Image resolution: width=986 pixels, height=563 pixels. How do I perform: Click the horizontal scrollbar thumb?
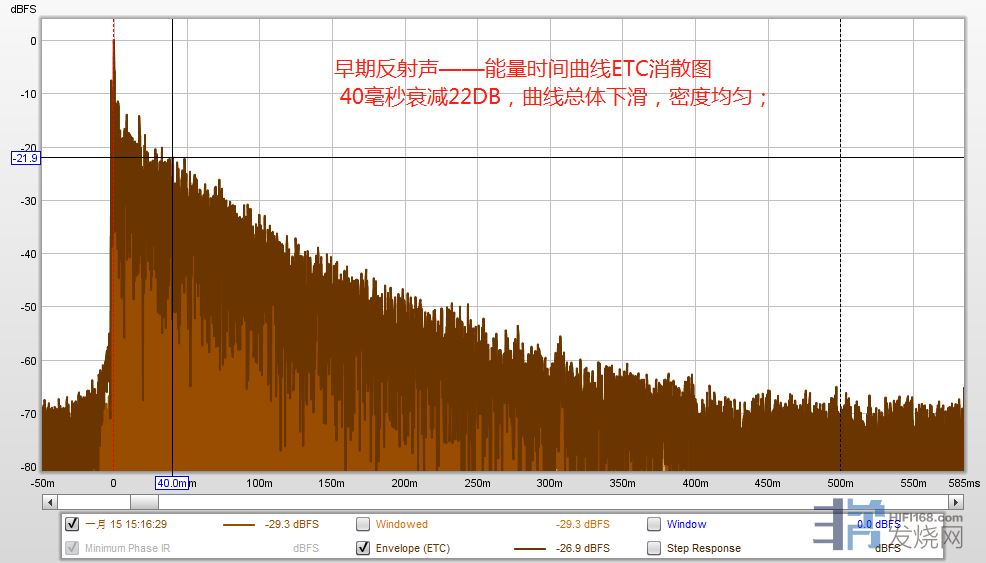coord(144,502)
